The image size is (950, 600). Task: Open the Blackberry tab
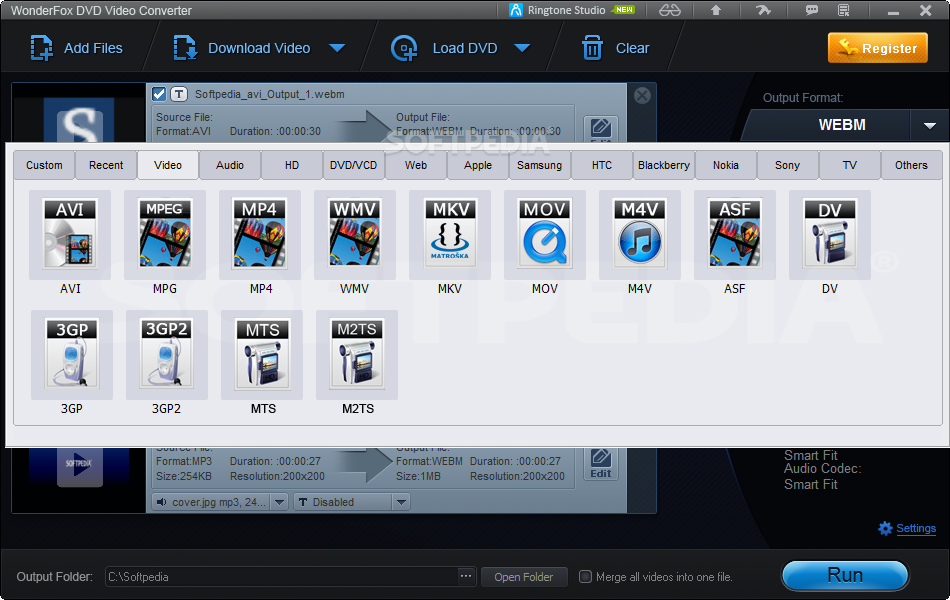click(664, 165)
